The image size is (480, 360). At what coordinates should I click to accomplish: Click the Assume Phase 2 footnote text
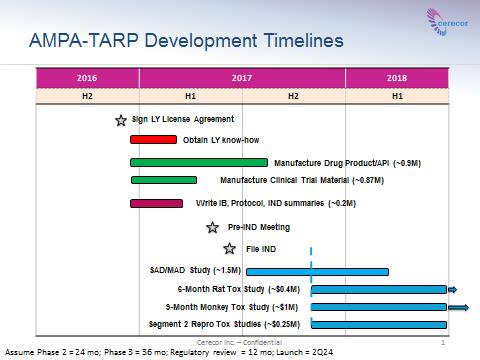point(169,352)
